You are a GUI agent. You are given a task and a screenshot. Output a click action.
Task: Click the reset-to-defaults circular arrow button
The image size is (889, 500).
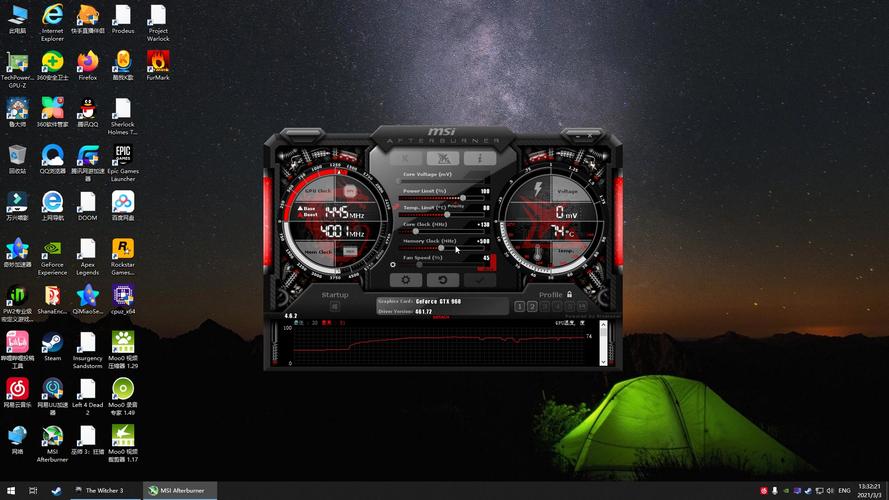[442, 280]
